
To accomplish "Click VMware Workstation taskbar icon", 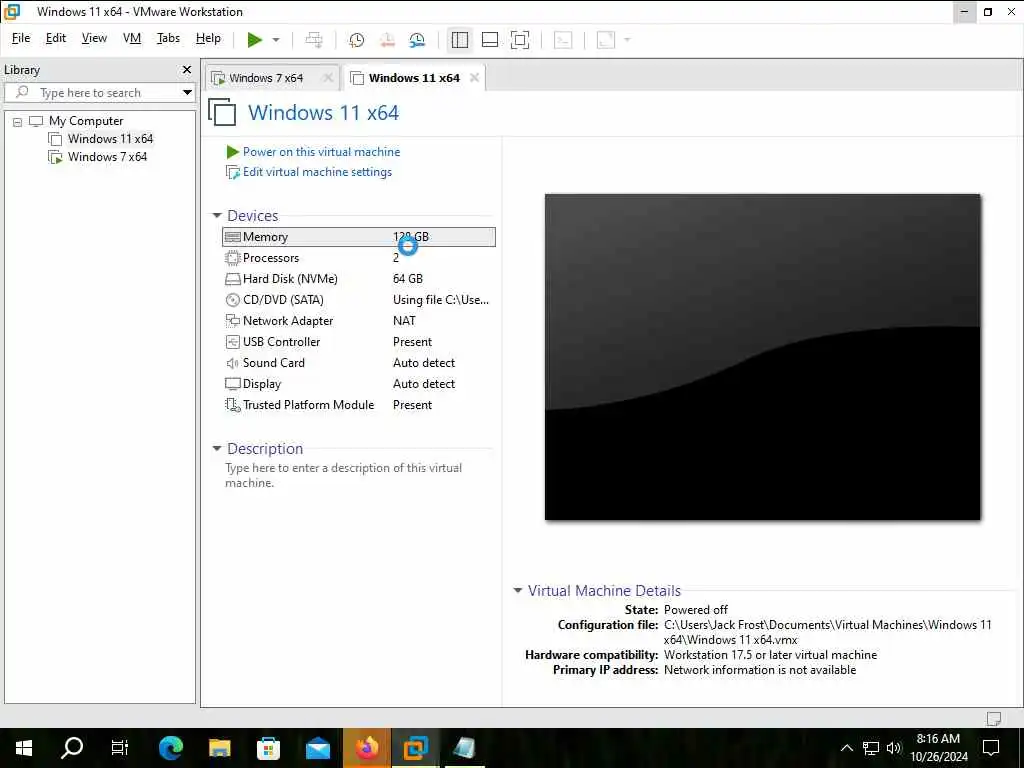I will click(x=415, y=748).
